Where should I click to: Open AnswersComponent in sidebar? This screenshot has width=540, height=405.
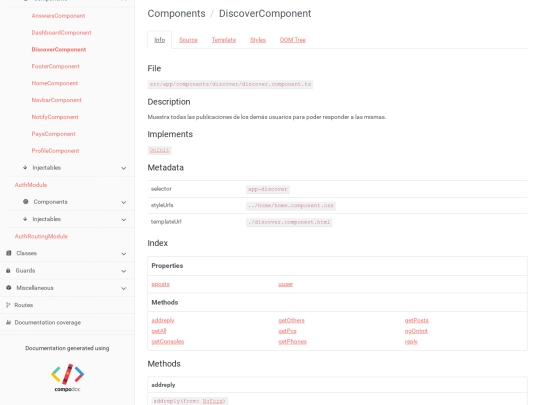click(x=58, y=16)
